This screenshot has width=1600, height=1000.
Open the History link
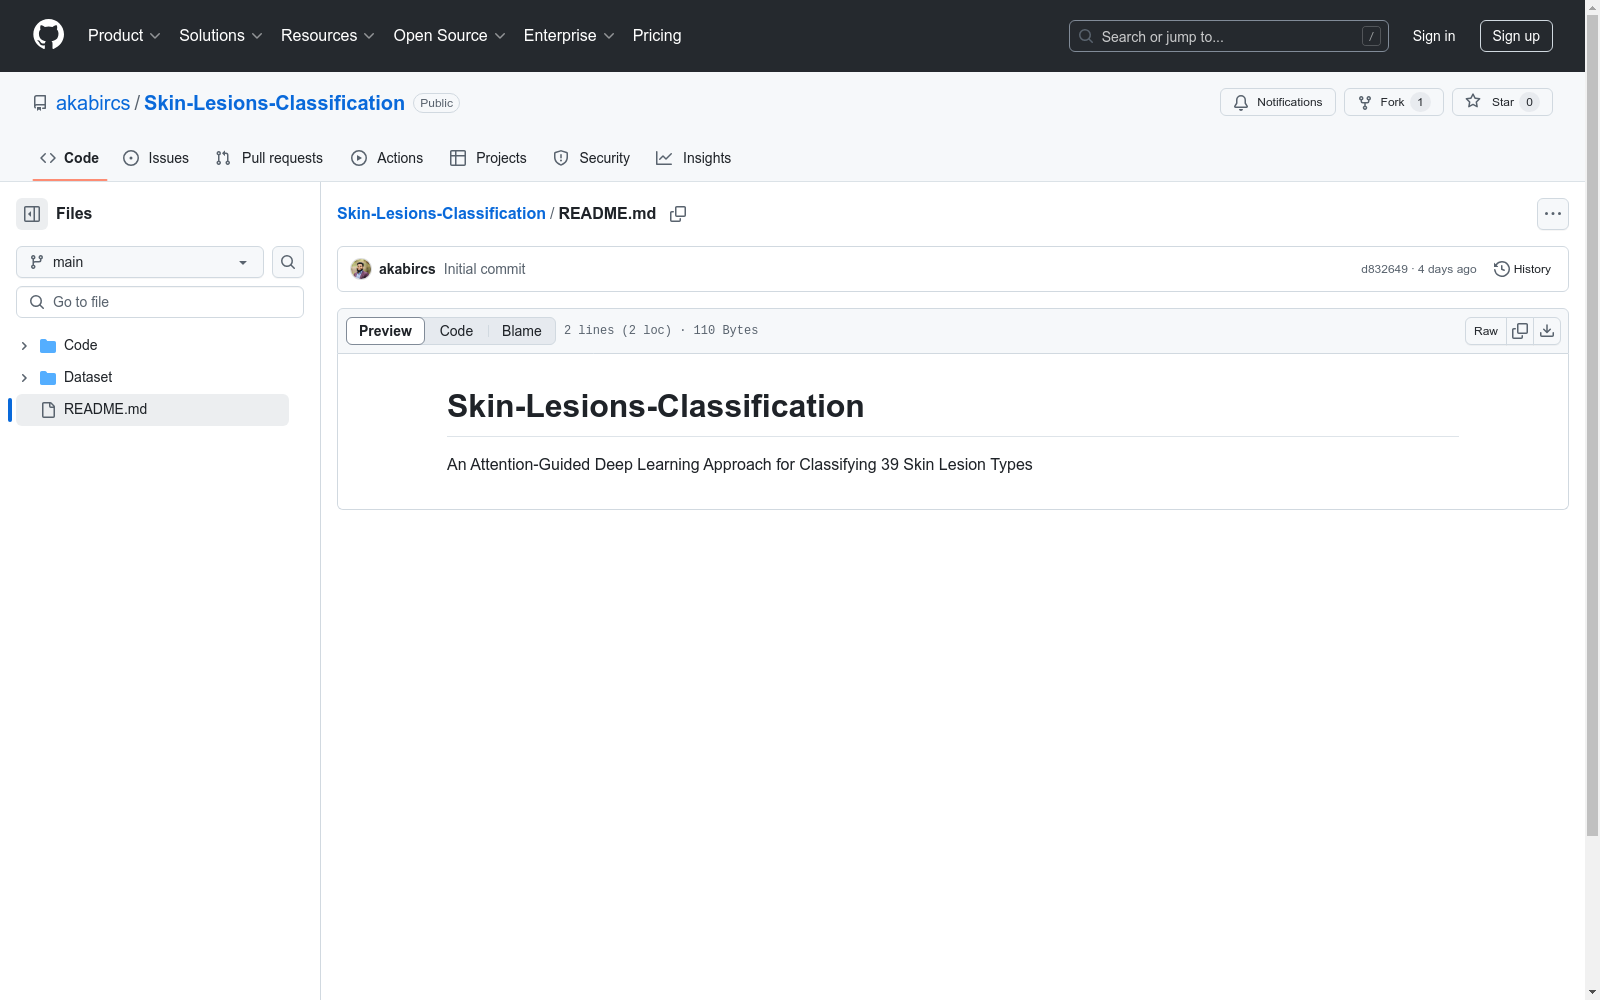click(1522, 269)
